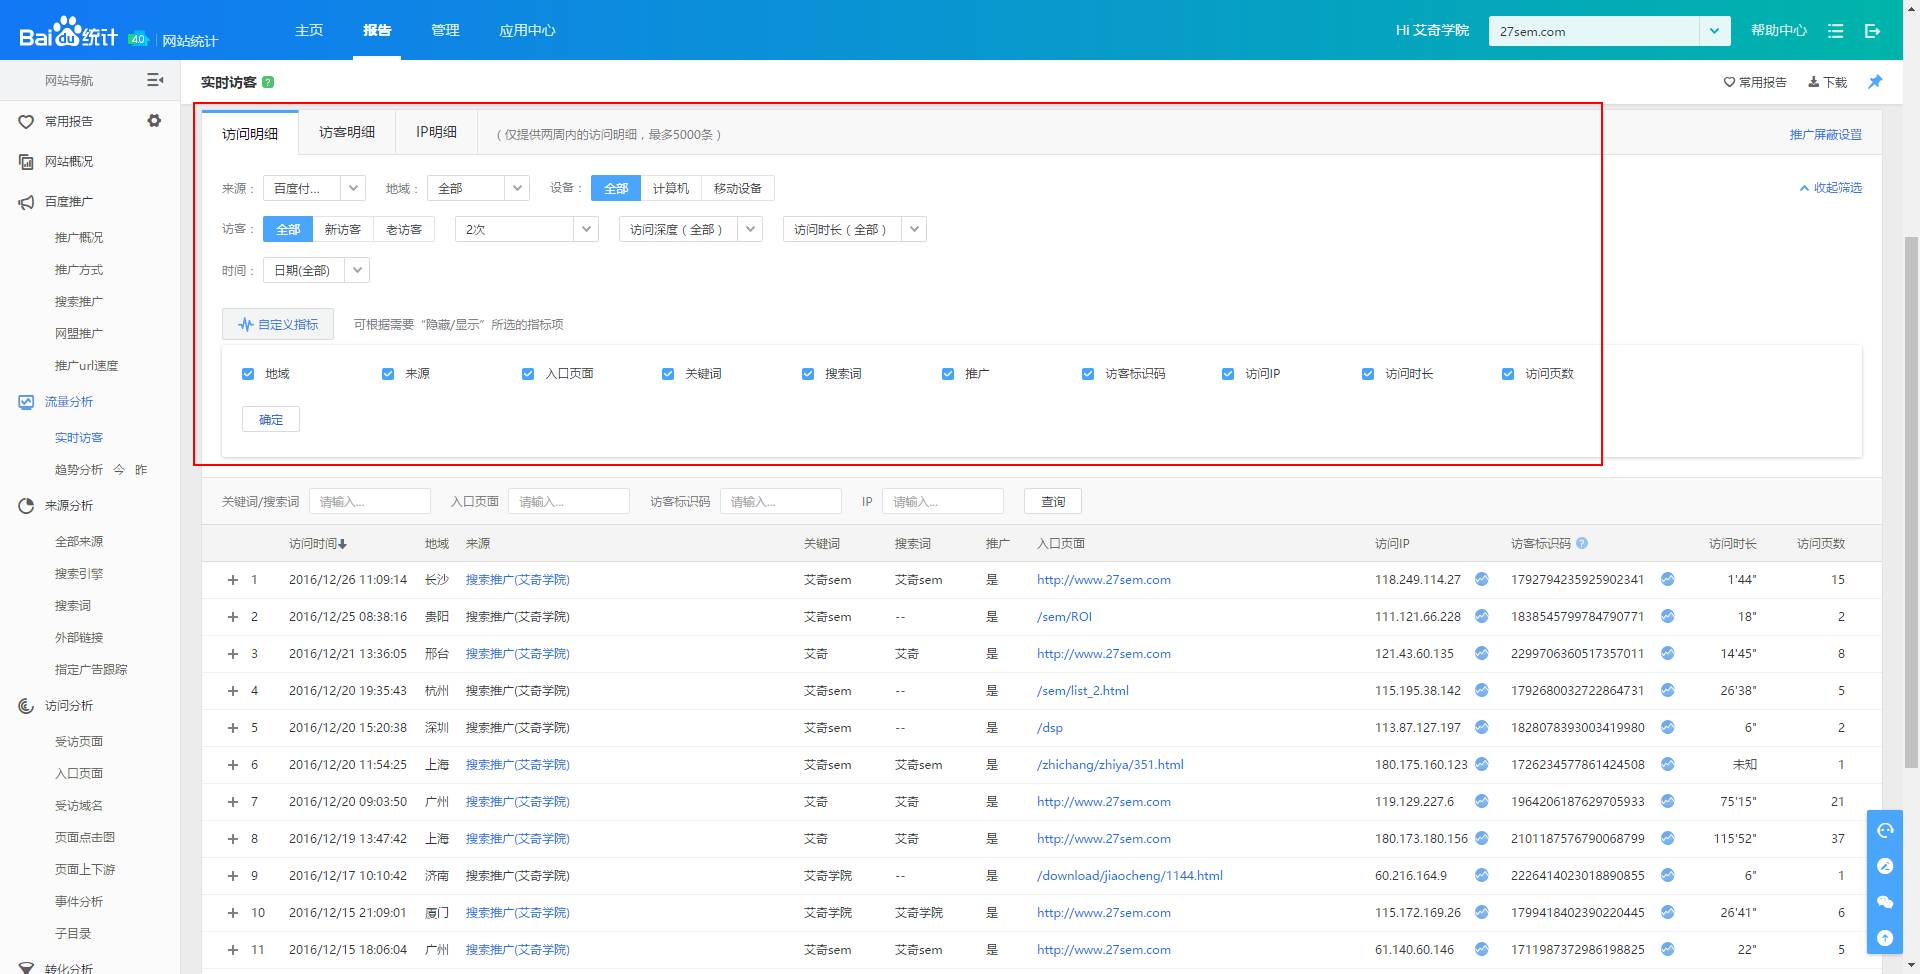Expand row 1 details with plus sign
The image size is (1920, 974).
click(233, 580)
